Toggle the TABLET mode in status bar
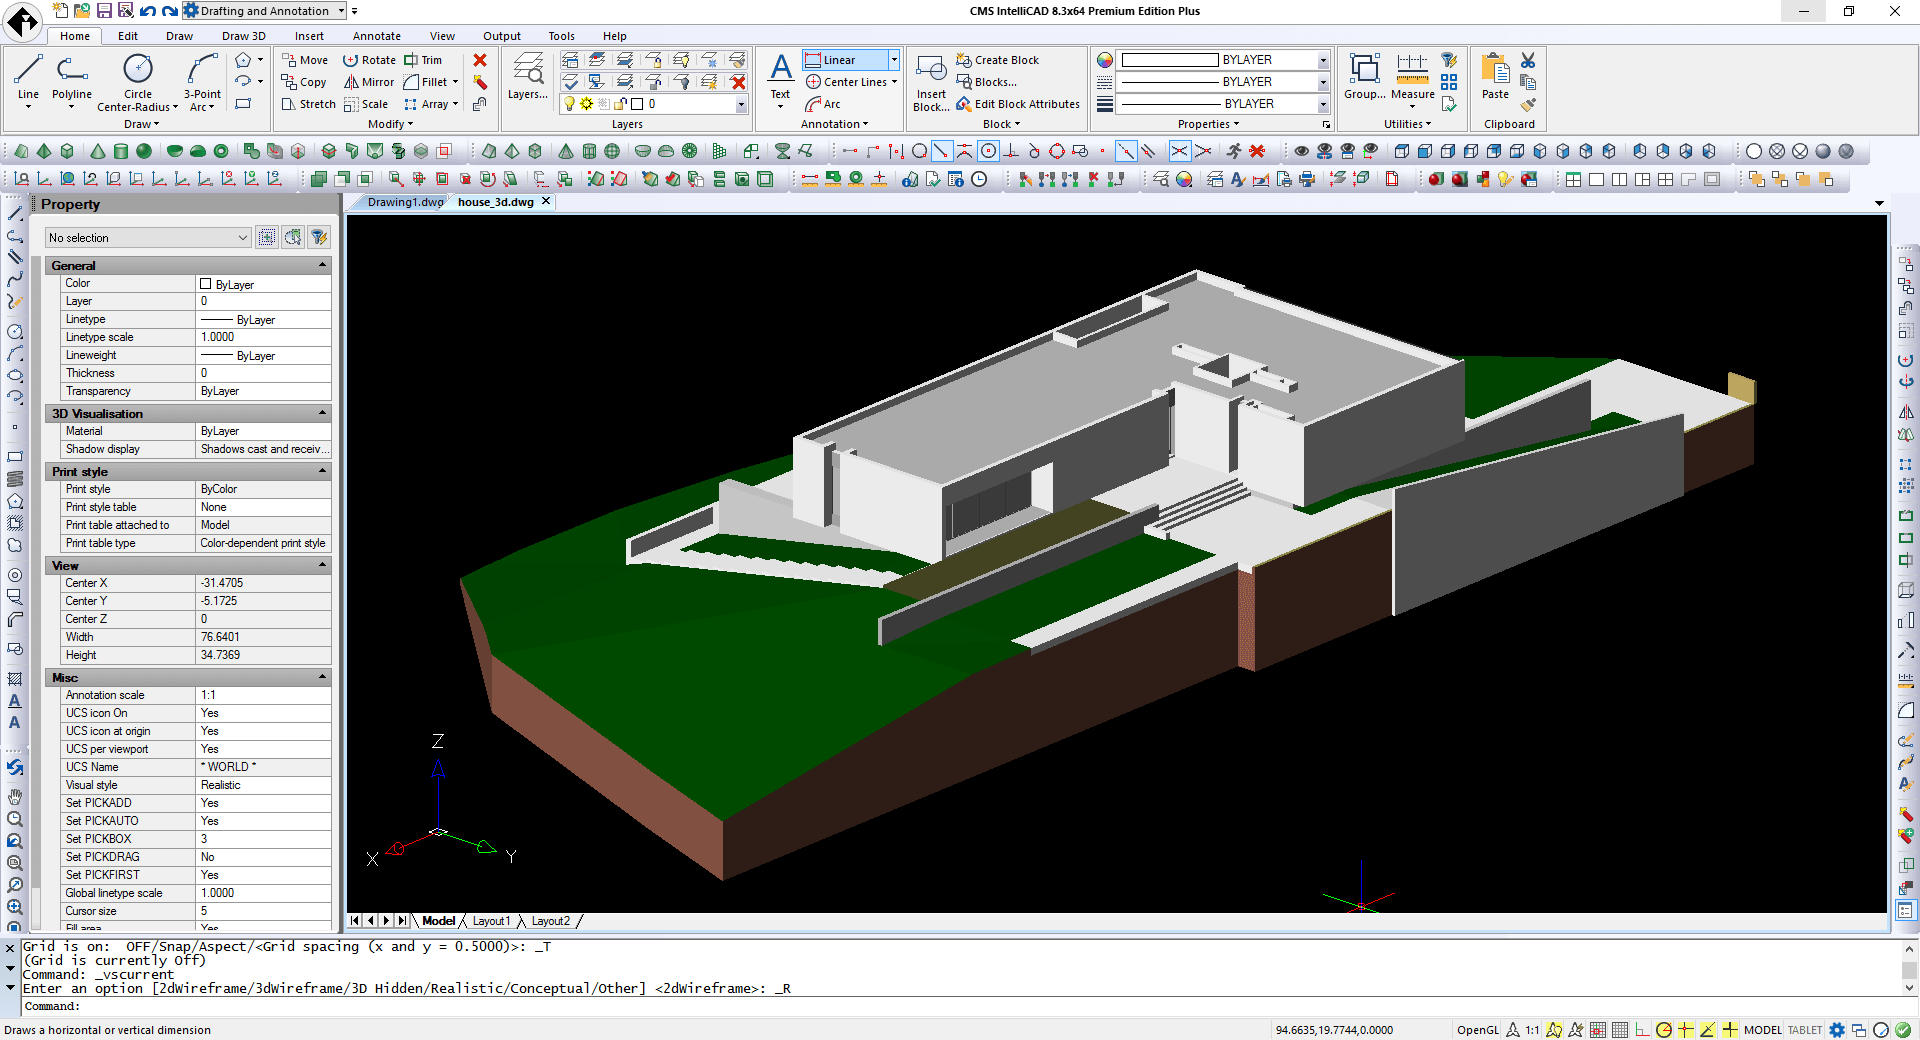Viewport: 1920px width, 1040px height. coord(1804,1030)
